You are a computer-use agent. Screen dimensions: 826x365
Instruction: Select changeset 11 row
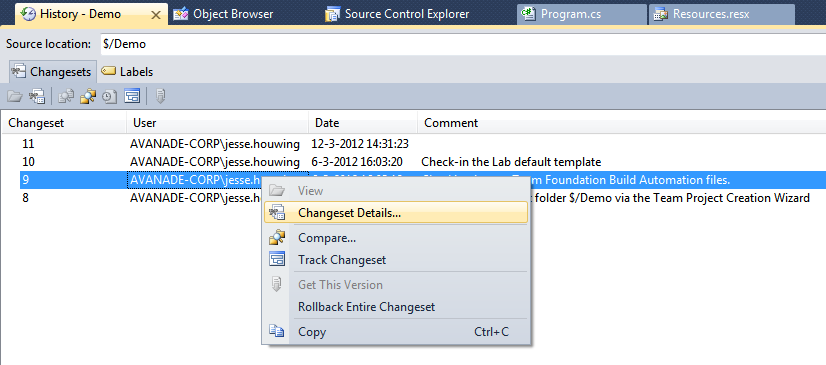[413, 144]
